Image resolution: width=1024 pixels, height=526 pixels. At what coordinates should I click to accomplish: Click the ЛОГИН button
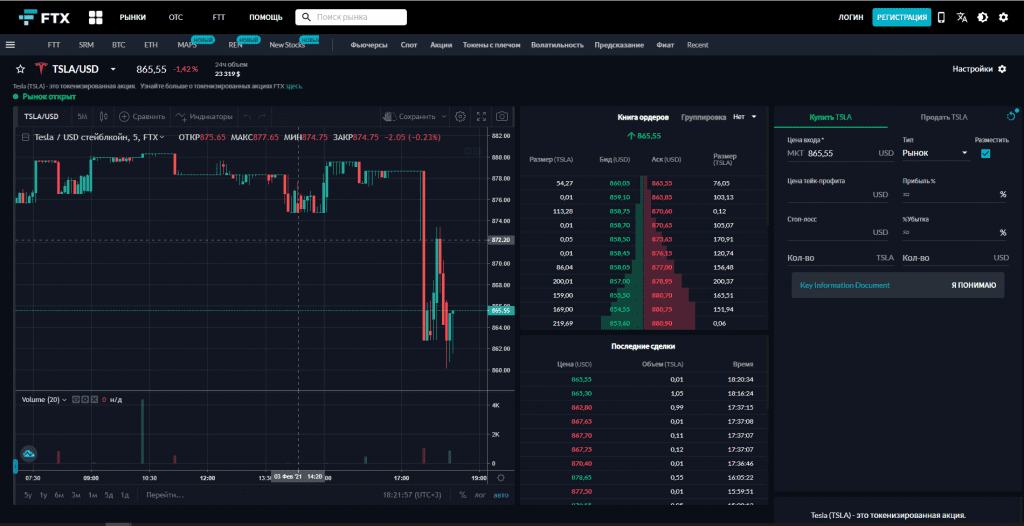[x=850, y=18]
